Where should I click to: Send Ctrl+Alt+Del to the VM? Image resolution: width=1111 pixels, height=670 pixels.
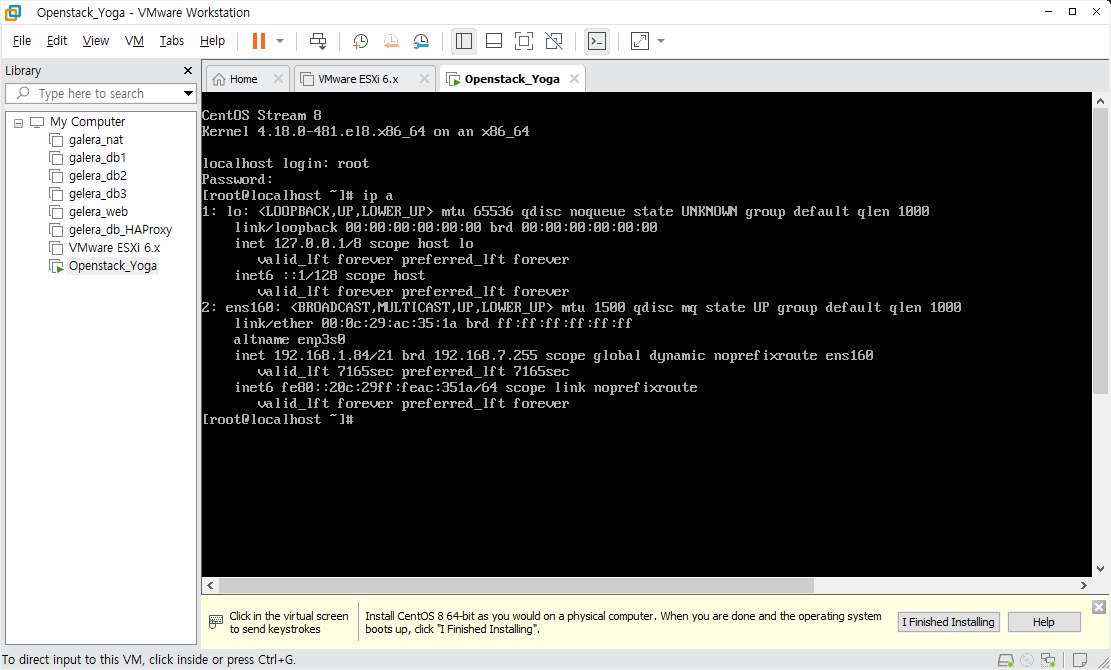tap(318, 41)
